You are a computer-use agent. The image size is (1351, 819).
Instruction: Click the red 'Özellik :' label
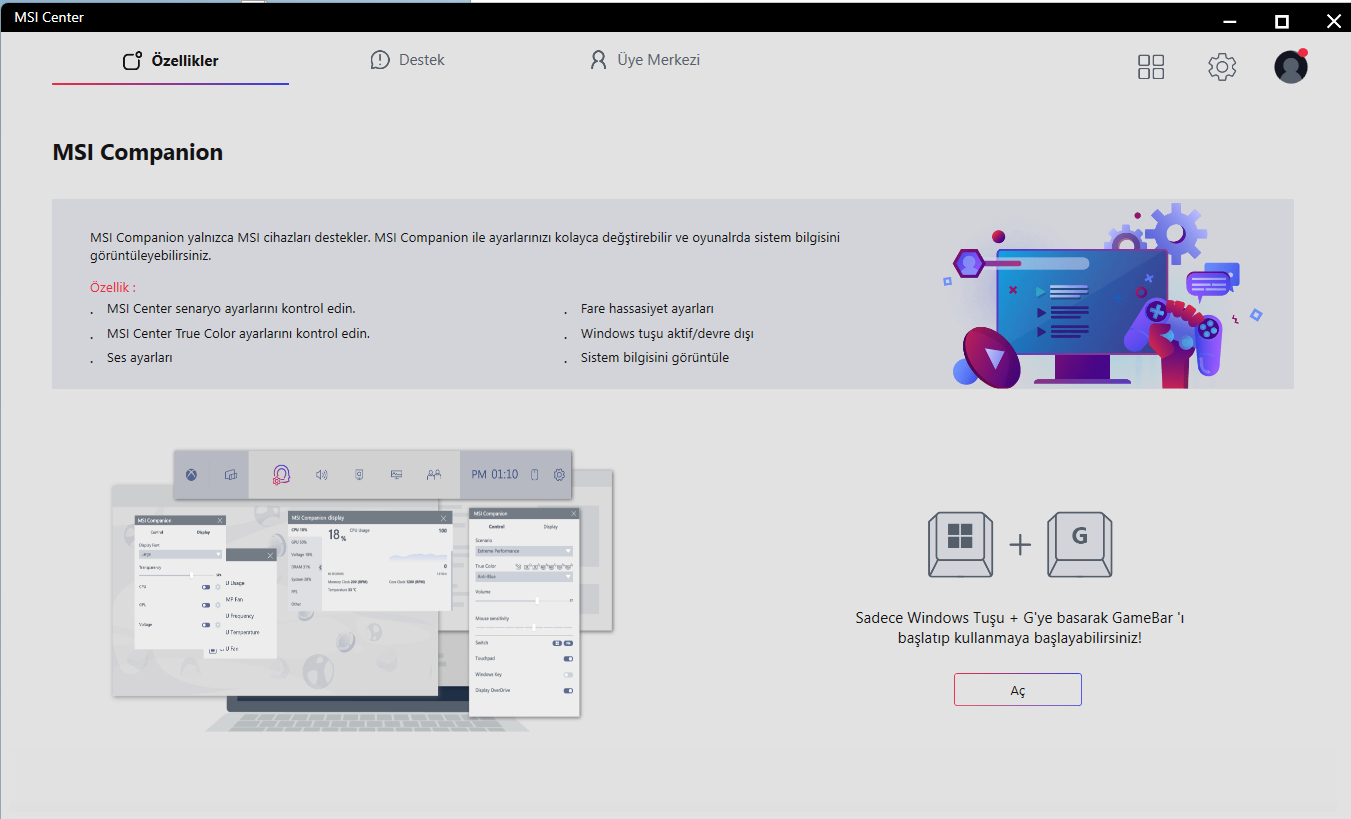click(x=113, y=287)
